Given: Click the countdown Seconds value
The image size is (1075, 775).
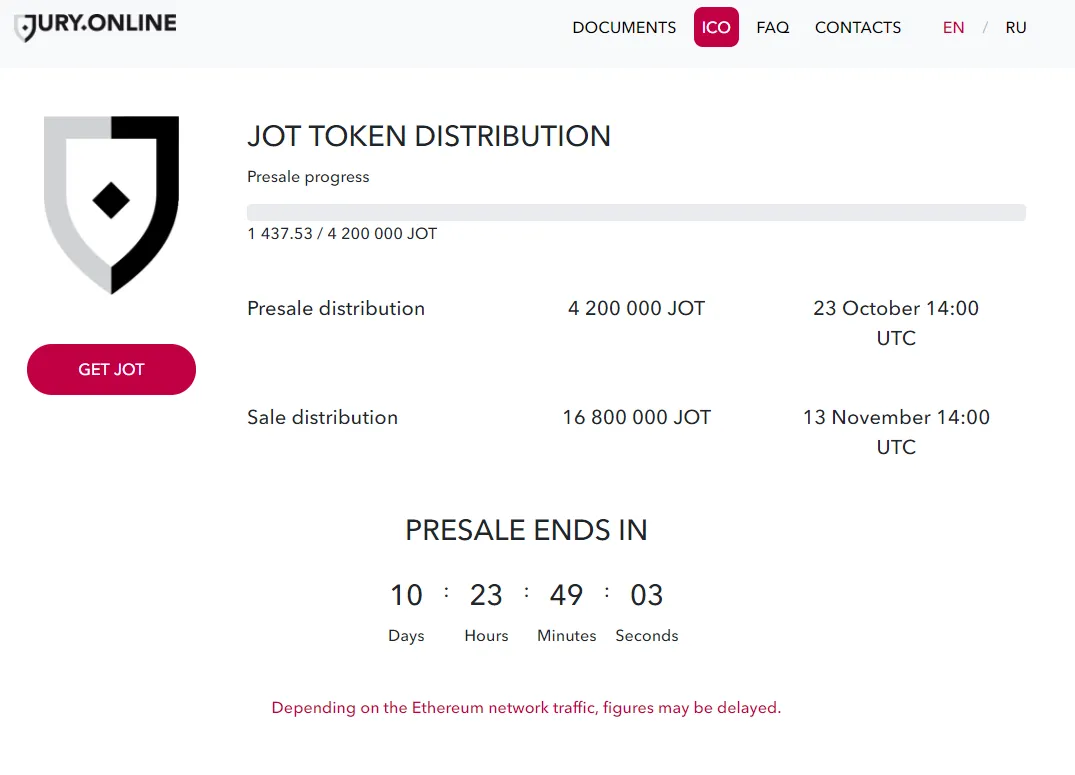Looking at the screenshot, I should coord(647,595).
